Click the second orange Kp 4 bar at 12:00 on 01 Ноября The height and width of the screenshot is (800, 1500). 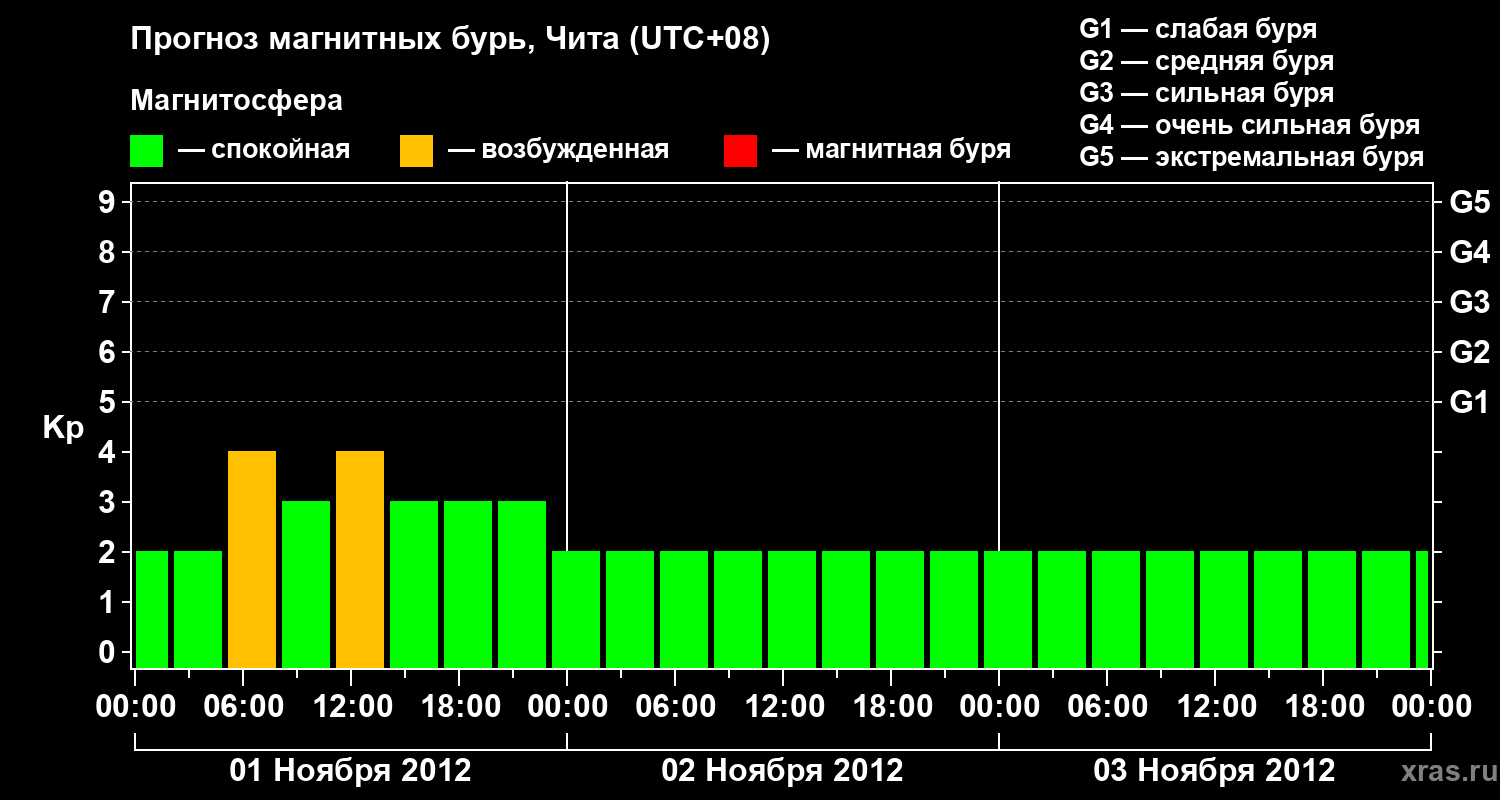[x=360, y=560]
